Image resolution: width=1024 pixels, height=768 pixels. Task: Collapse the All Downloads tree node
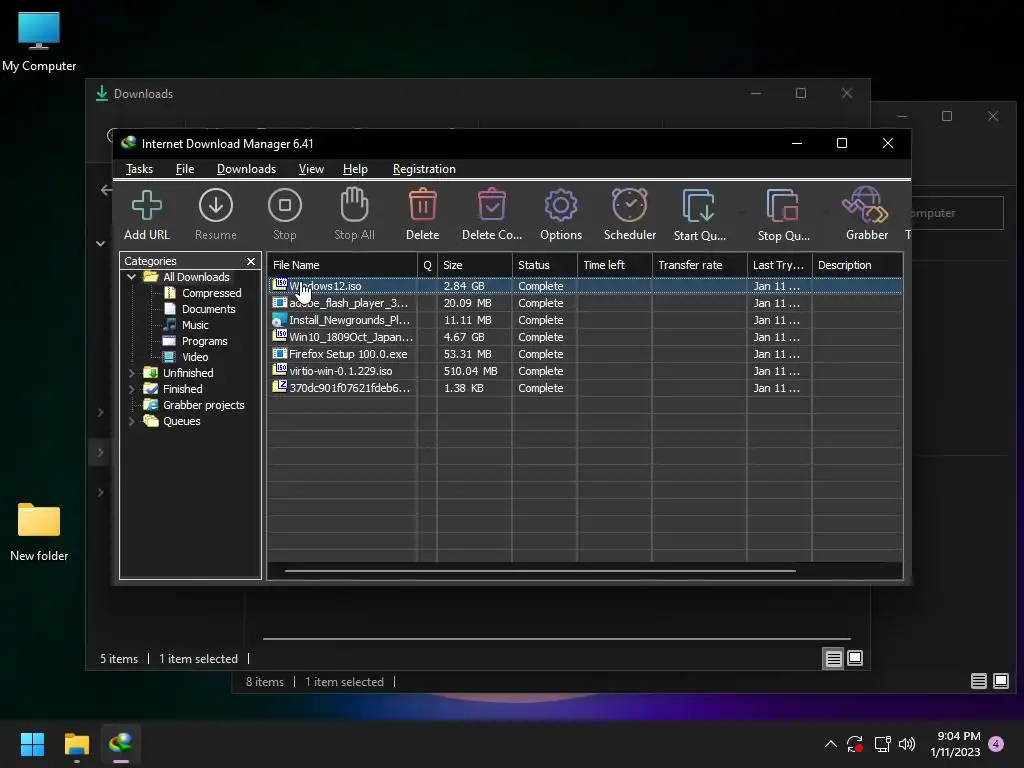click(x=131, y=277)
